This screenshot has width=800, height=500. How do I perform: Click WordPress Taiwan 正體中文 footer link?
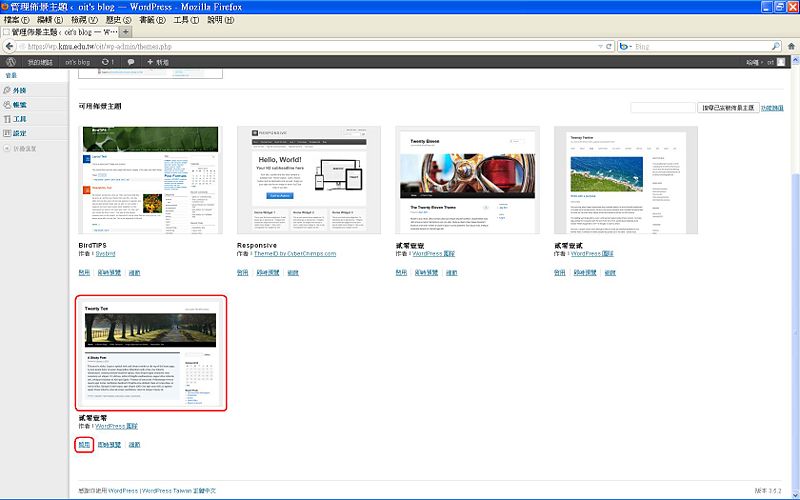coord(179,491)
